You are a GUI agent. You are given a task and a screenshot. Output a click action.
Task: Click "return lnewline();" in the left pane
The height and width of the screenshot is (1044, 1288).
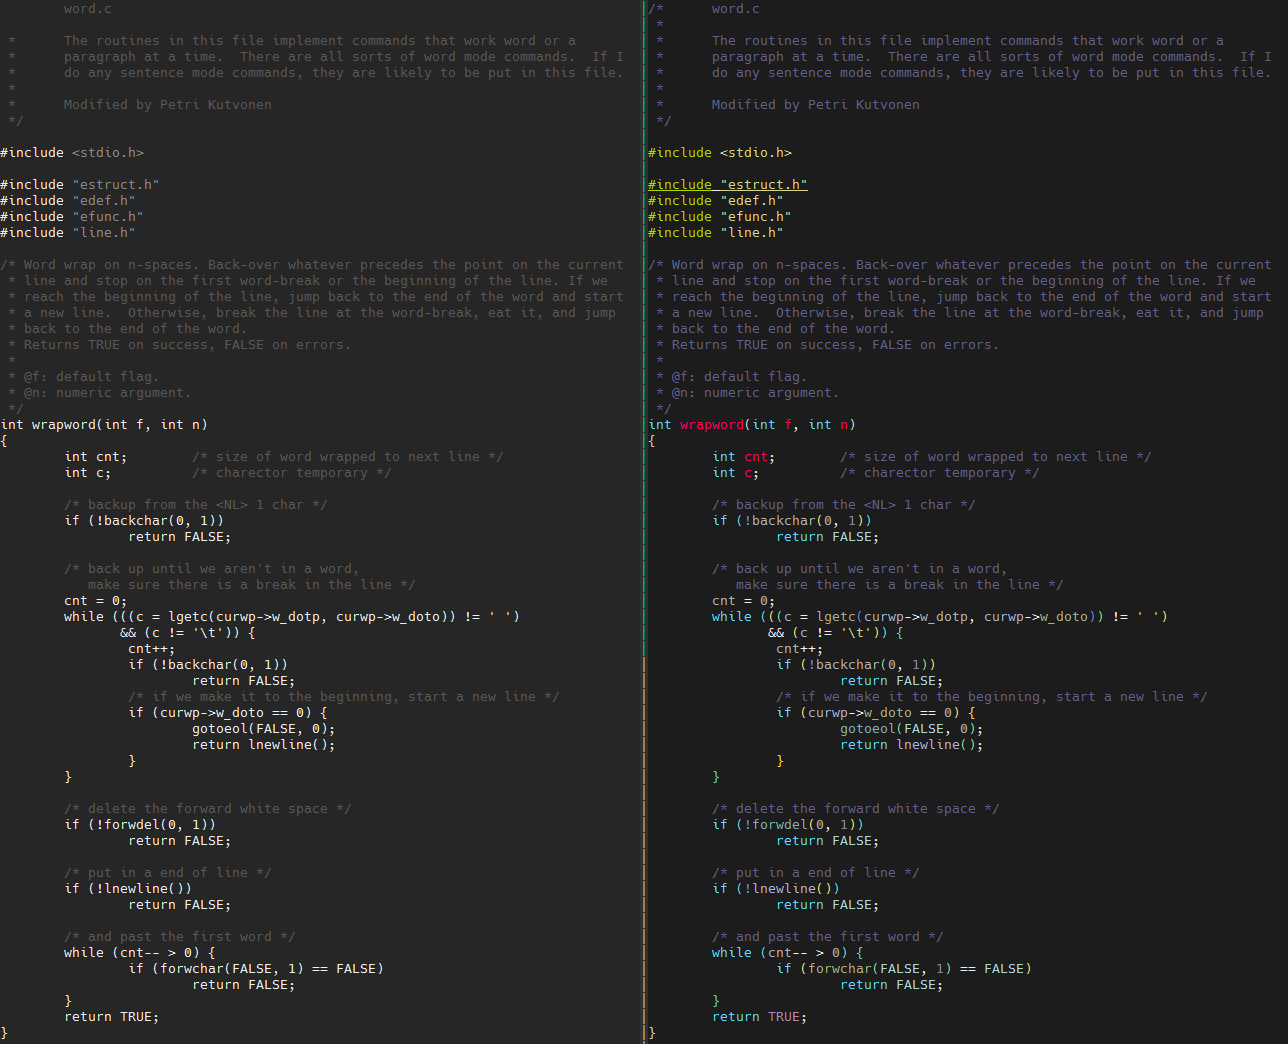264,745
